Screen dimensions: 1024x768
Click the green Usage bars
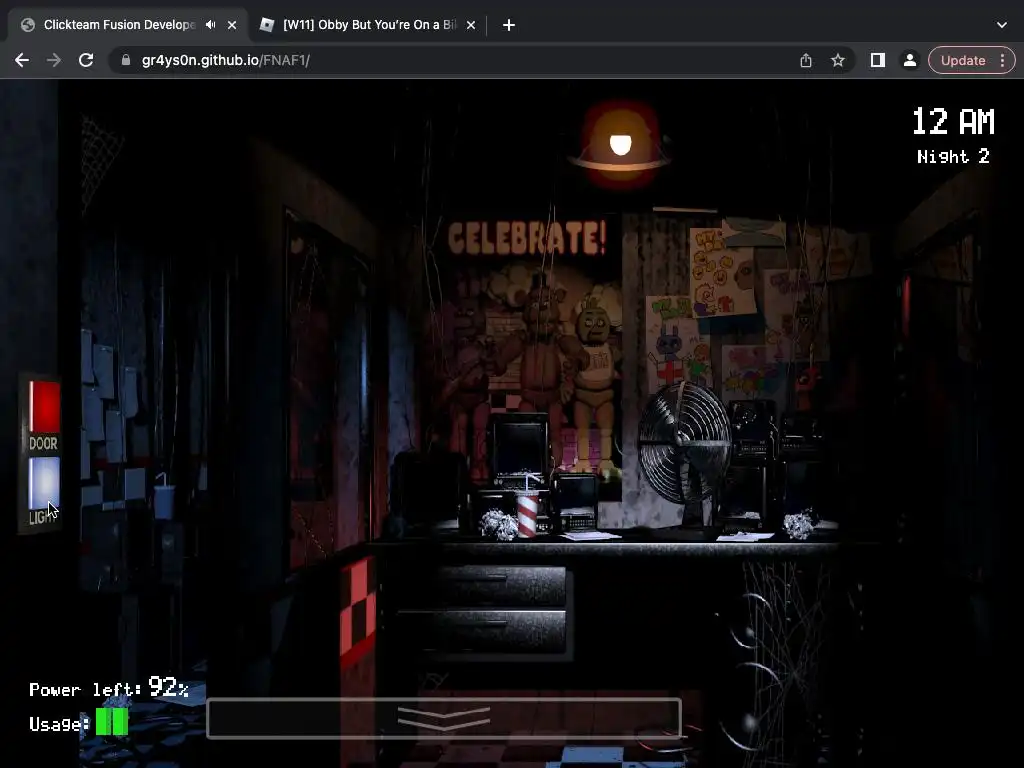[112, 722]
